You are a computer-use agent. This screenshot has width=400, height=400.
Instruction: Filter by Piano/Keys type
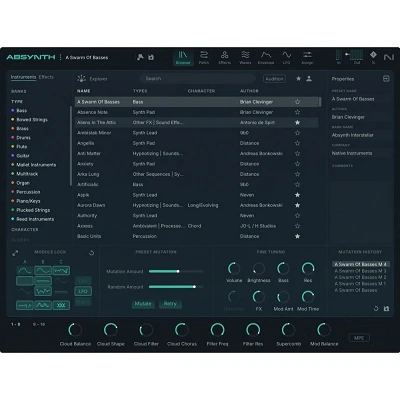tap(25, 201)
